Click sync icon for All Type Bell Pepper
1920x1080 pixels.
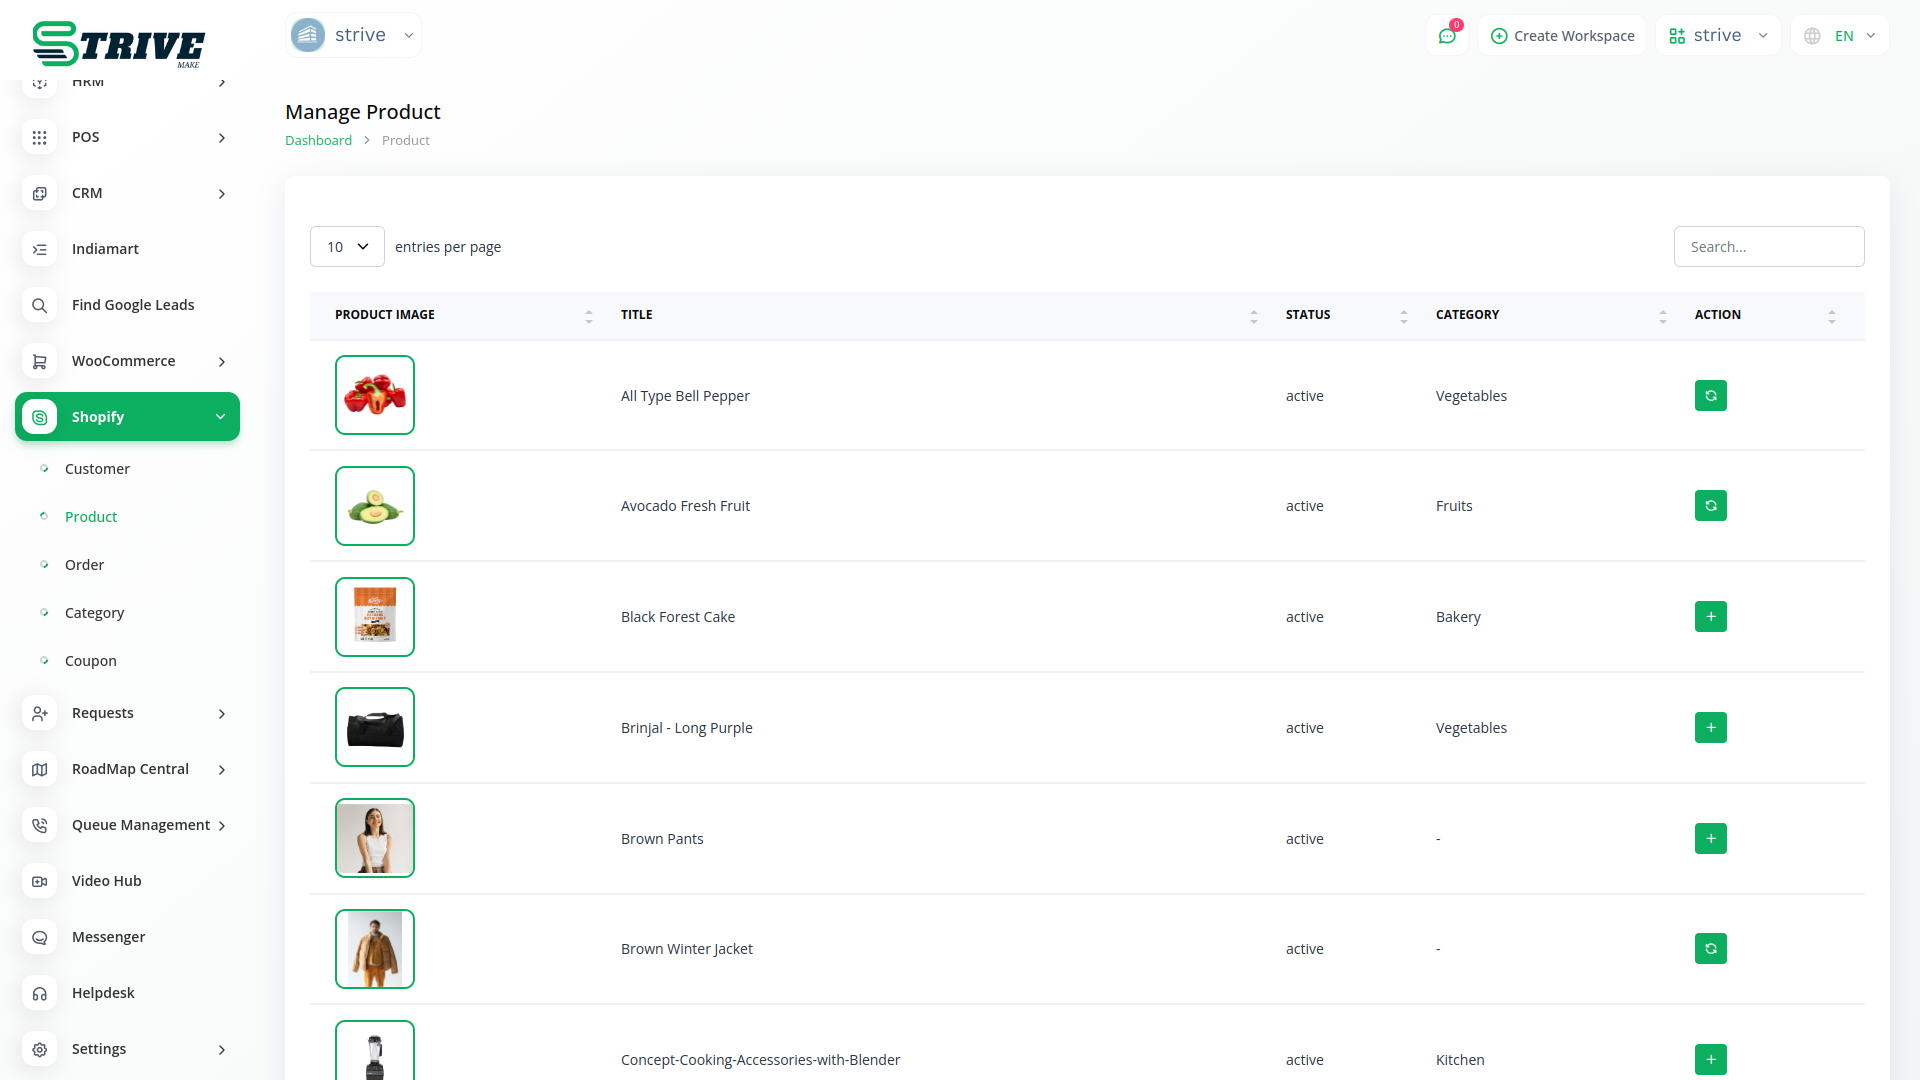tap(1710, 396)
